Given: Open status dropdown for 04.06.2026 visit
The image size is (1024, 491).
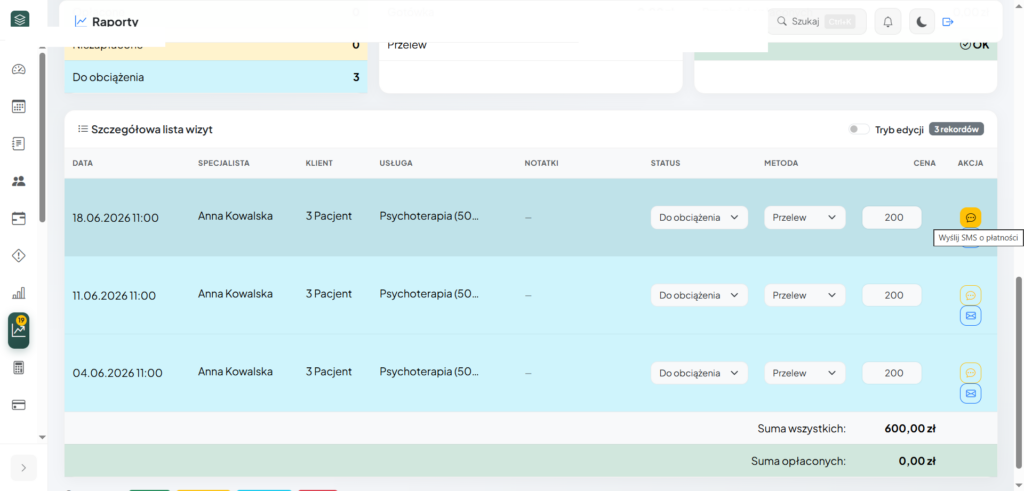Looking at the screenshot, I should coord(699,373).
